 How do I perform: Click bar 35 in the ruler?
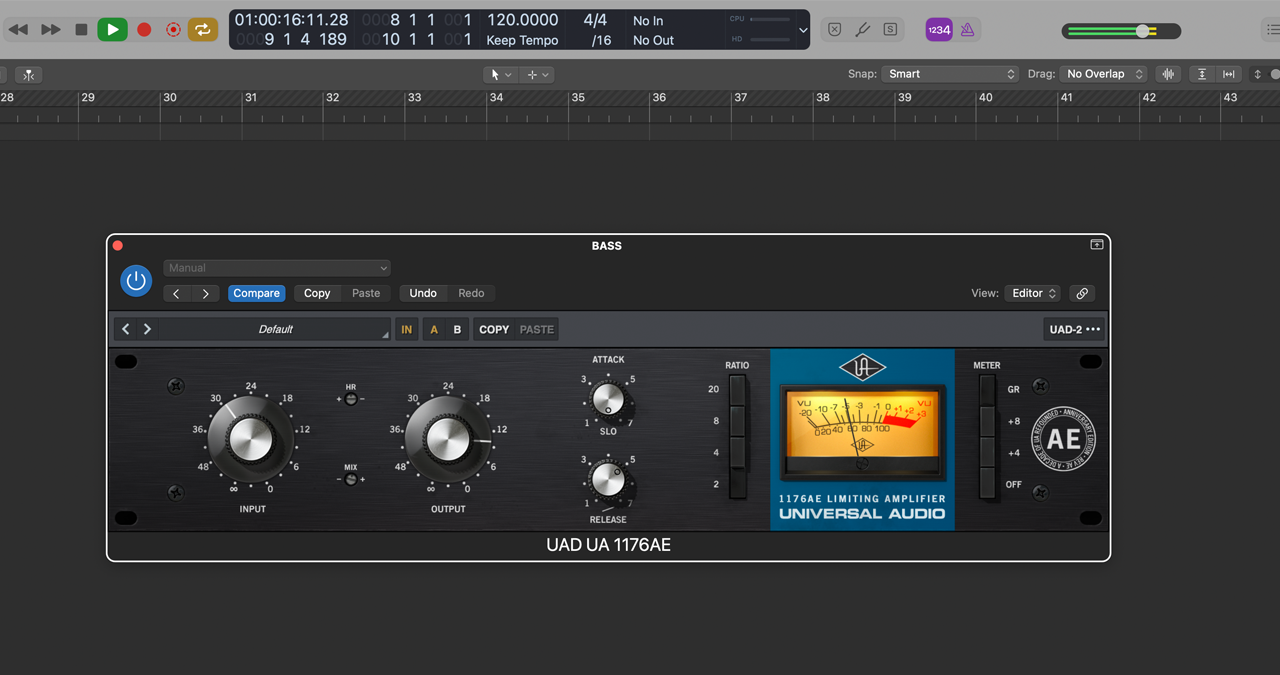(x=578, y=98)
